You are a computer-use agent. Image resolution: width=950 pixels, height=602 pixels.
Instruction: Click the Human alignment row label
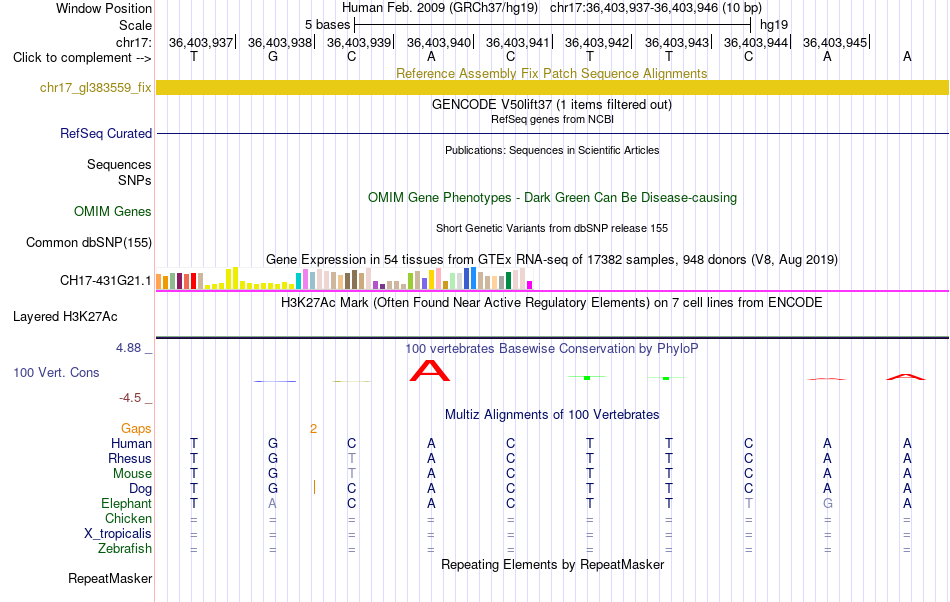131,443
